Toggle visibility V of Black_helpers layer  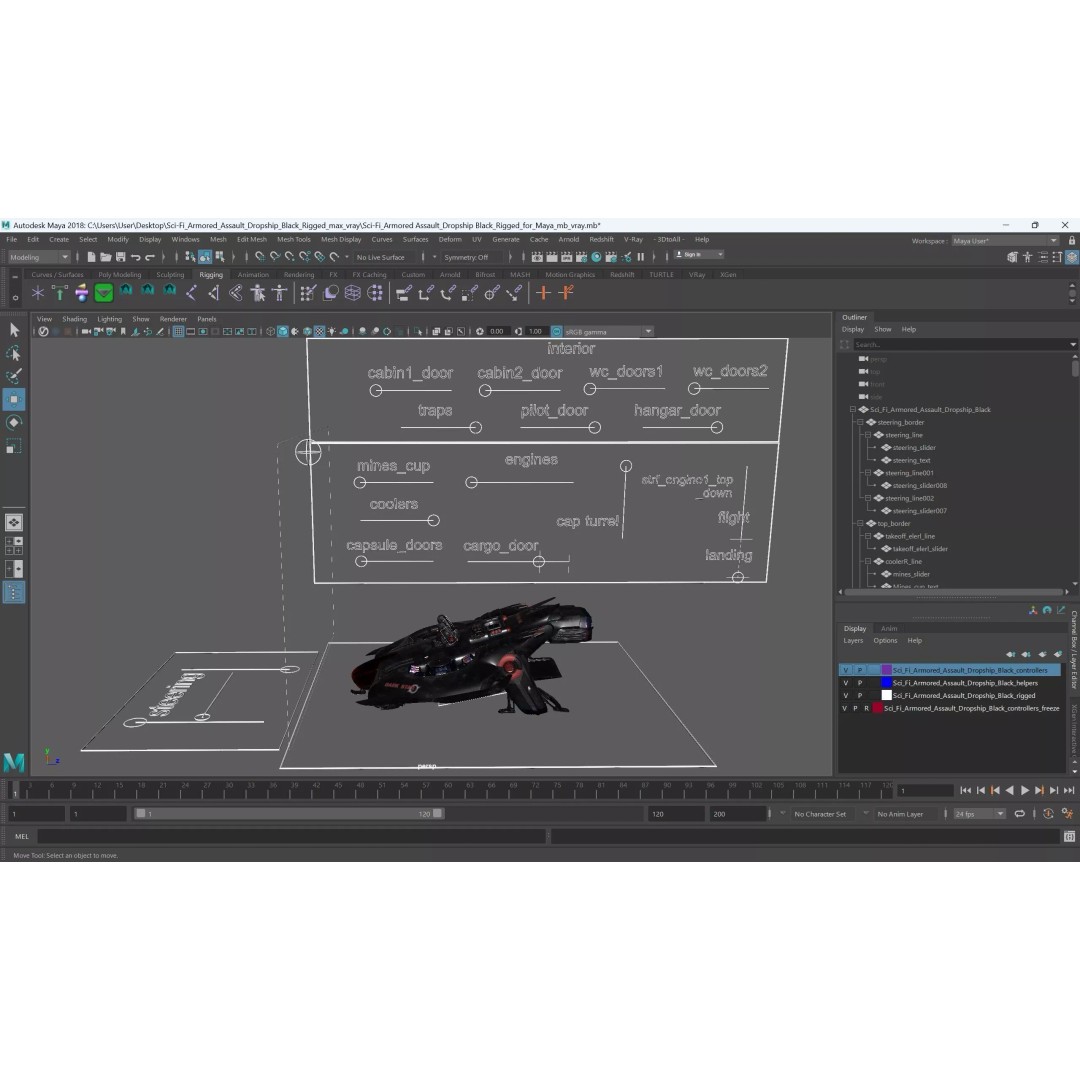[x=846, y=683]
